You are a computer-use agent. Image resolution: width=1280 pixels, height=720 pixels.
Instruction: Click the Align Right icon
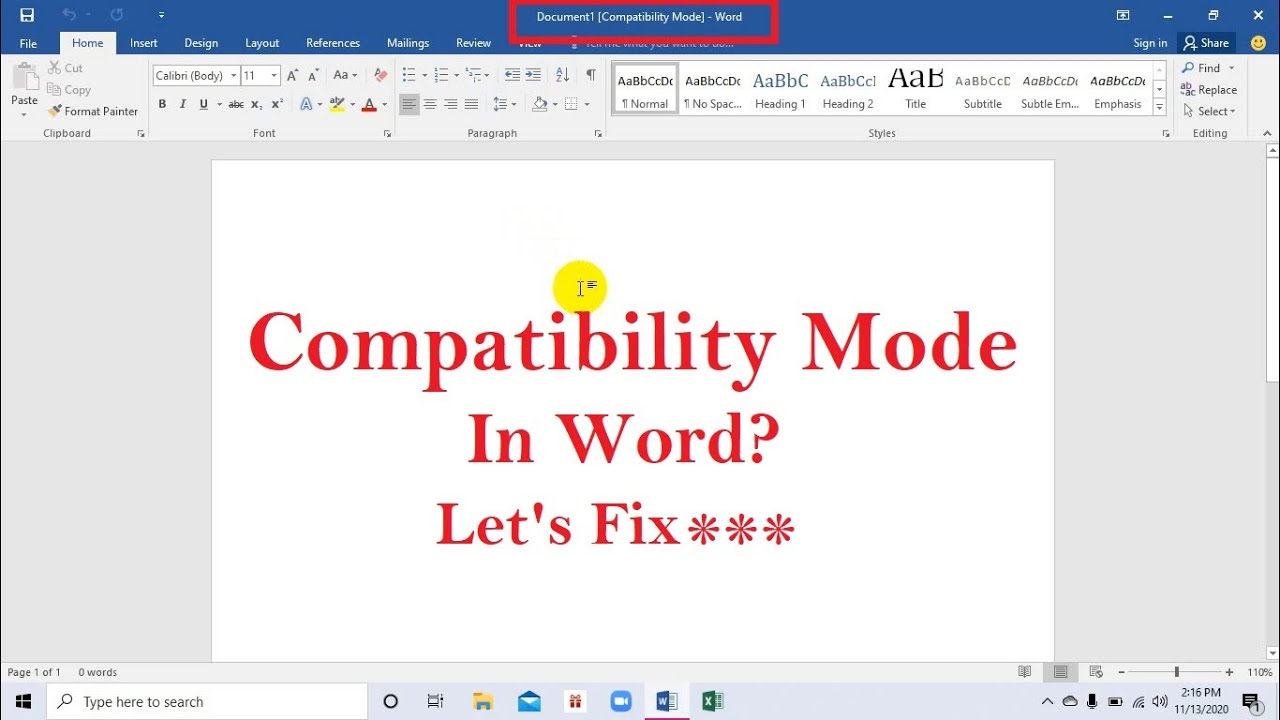point(451,104)
